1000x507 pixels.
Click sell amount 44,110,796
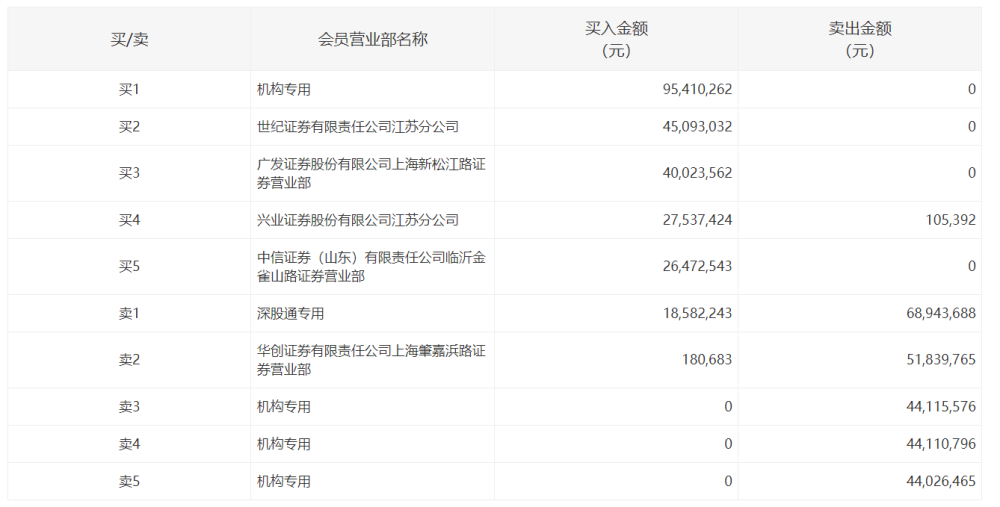tap(941, 444)
